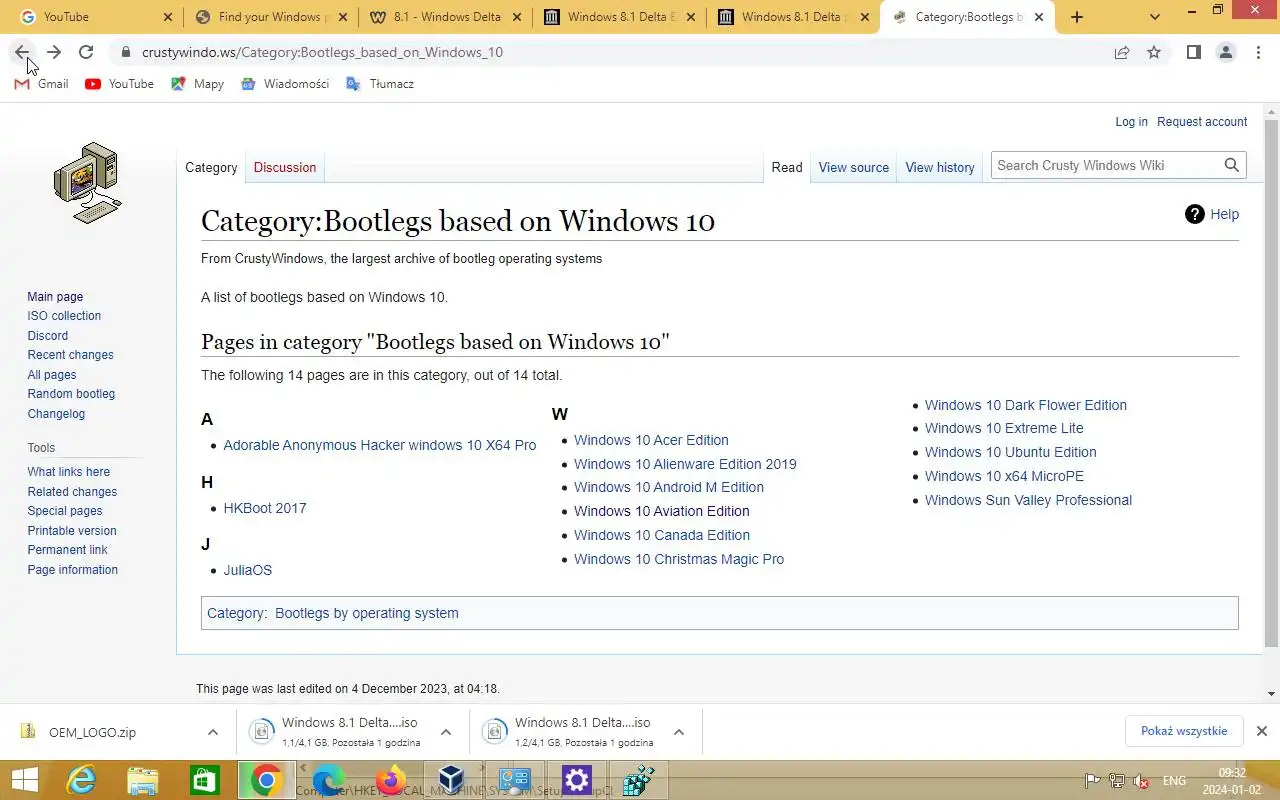Click the Log in link
The height and width of the screenshot is (800, 1280).
tap(1131, 122)
